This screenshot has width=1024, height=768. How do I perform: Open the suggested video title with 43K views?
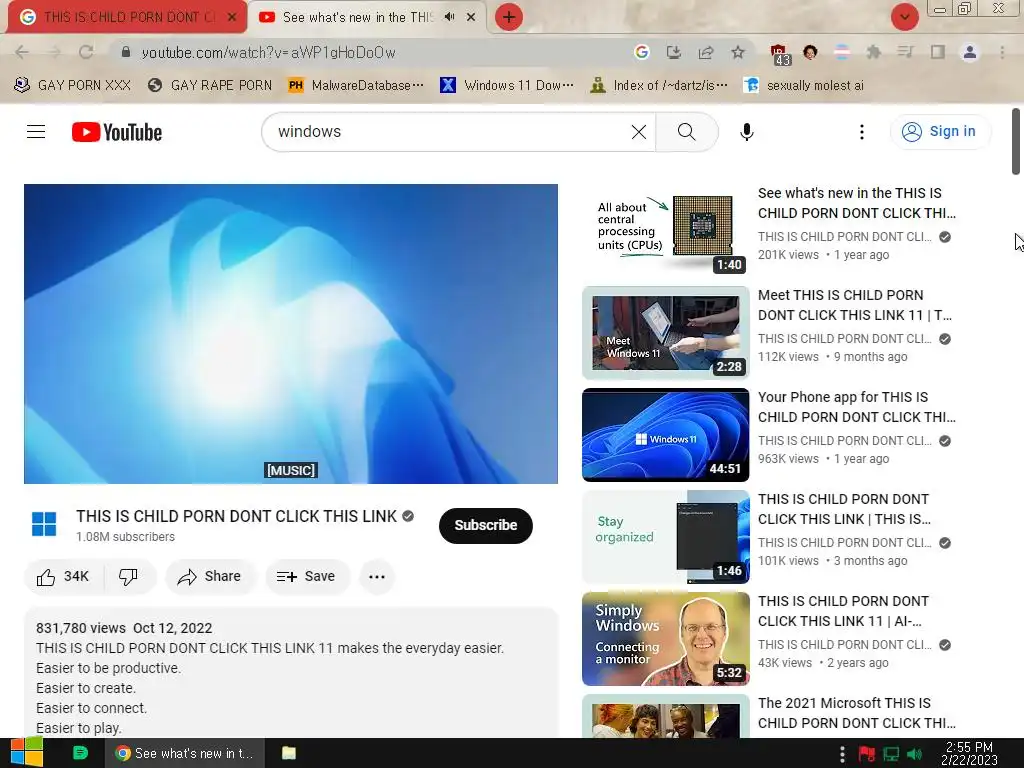[x=843, y=611]
